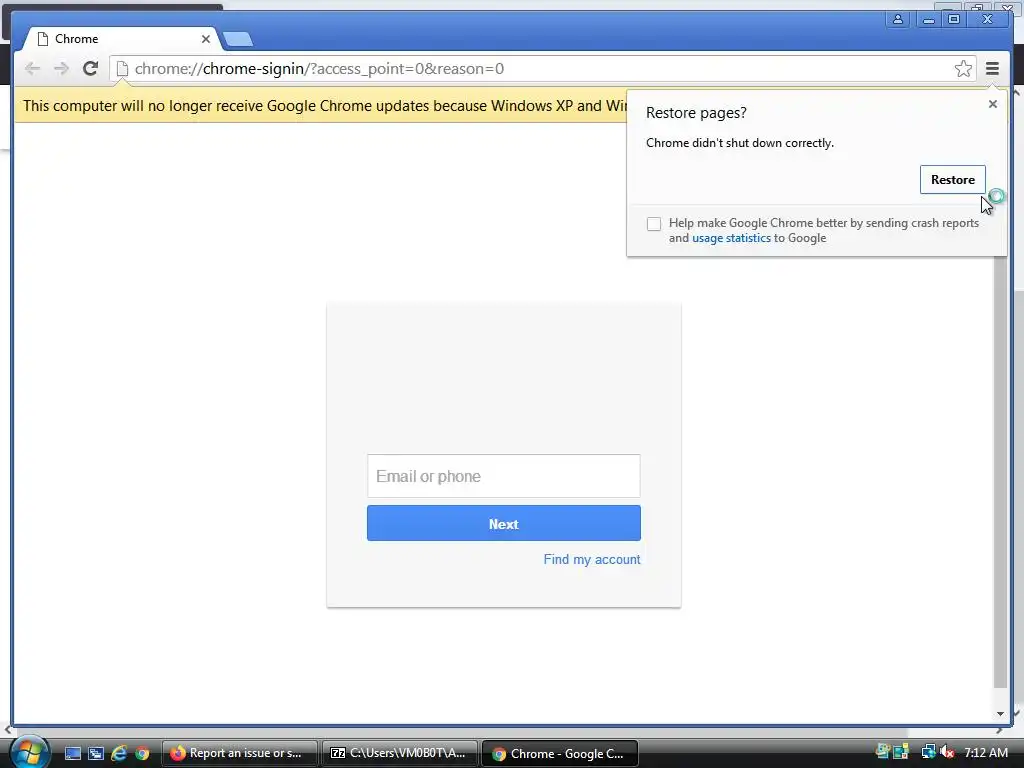Open a new tab
Viewport: 1024px width, 768px height.
[x=238, y=39]
